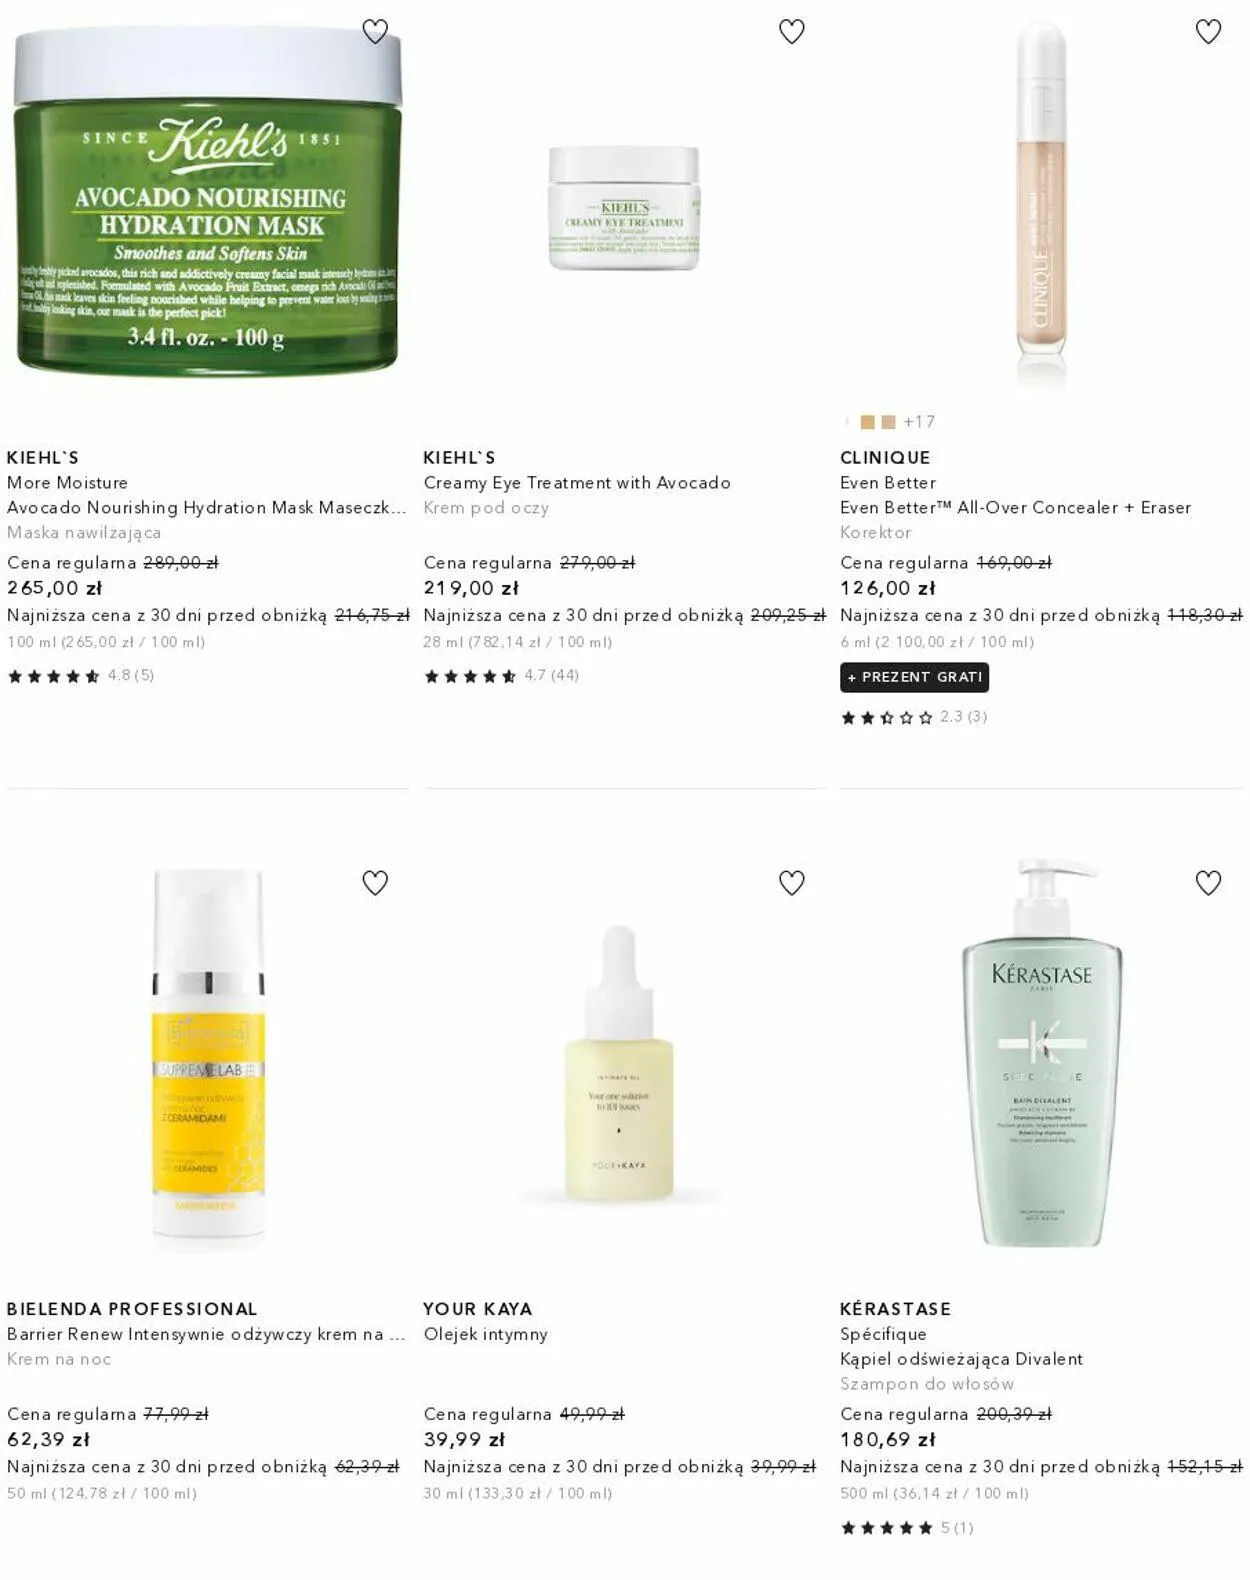This screenshot has width=1250, height=1580.
Task: Open Even Better All-Over Concealer + Eraser
Action: pos(1016,507)
